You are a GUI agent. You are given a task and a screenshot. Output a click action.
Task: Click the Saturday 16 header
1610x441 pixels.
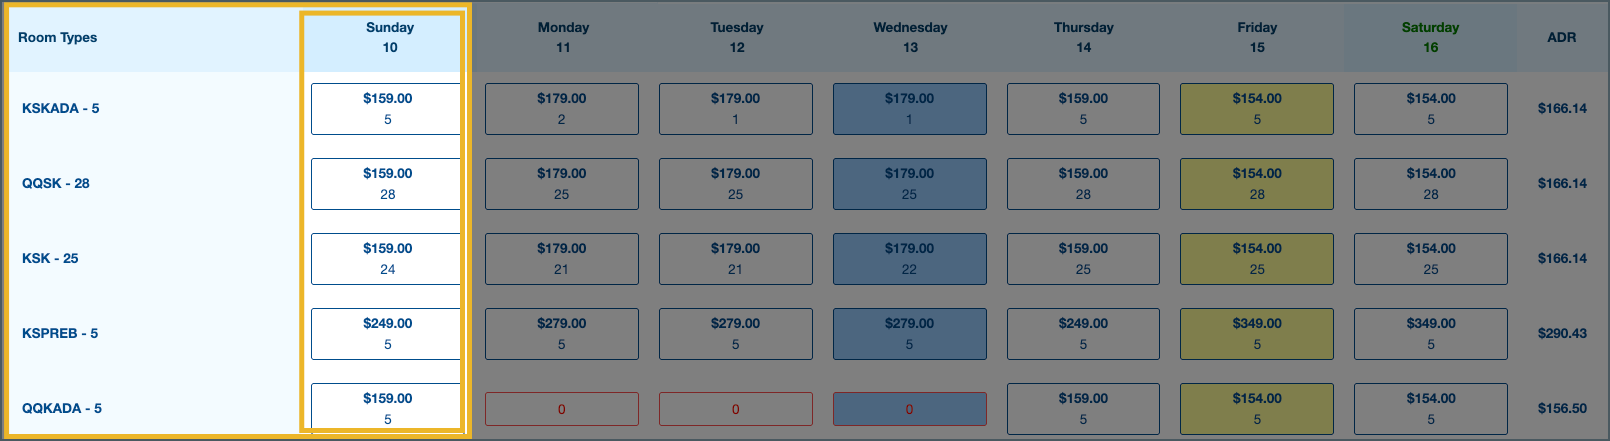point(1430,37)
